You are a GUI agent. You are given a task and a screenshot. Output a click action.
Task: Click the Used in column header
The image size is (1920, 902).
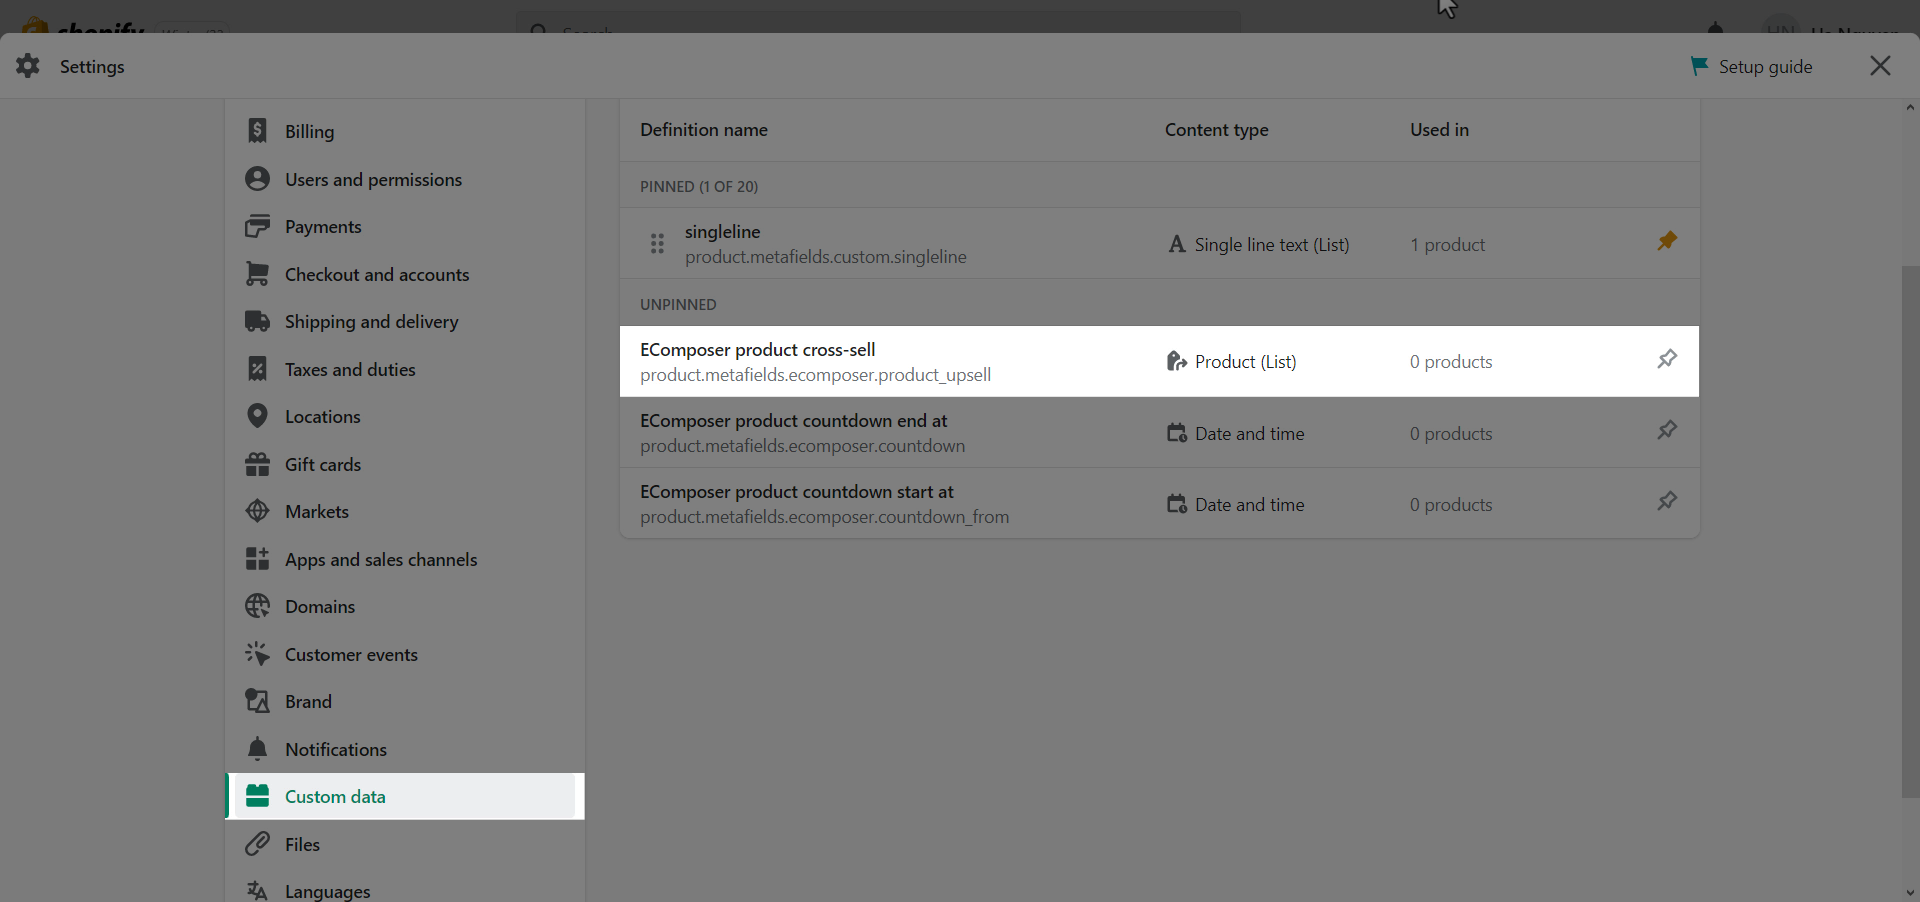pos(1439,130)
